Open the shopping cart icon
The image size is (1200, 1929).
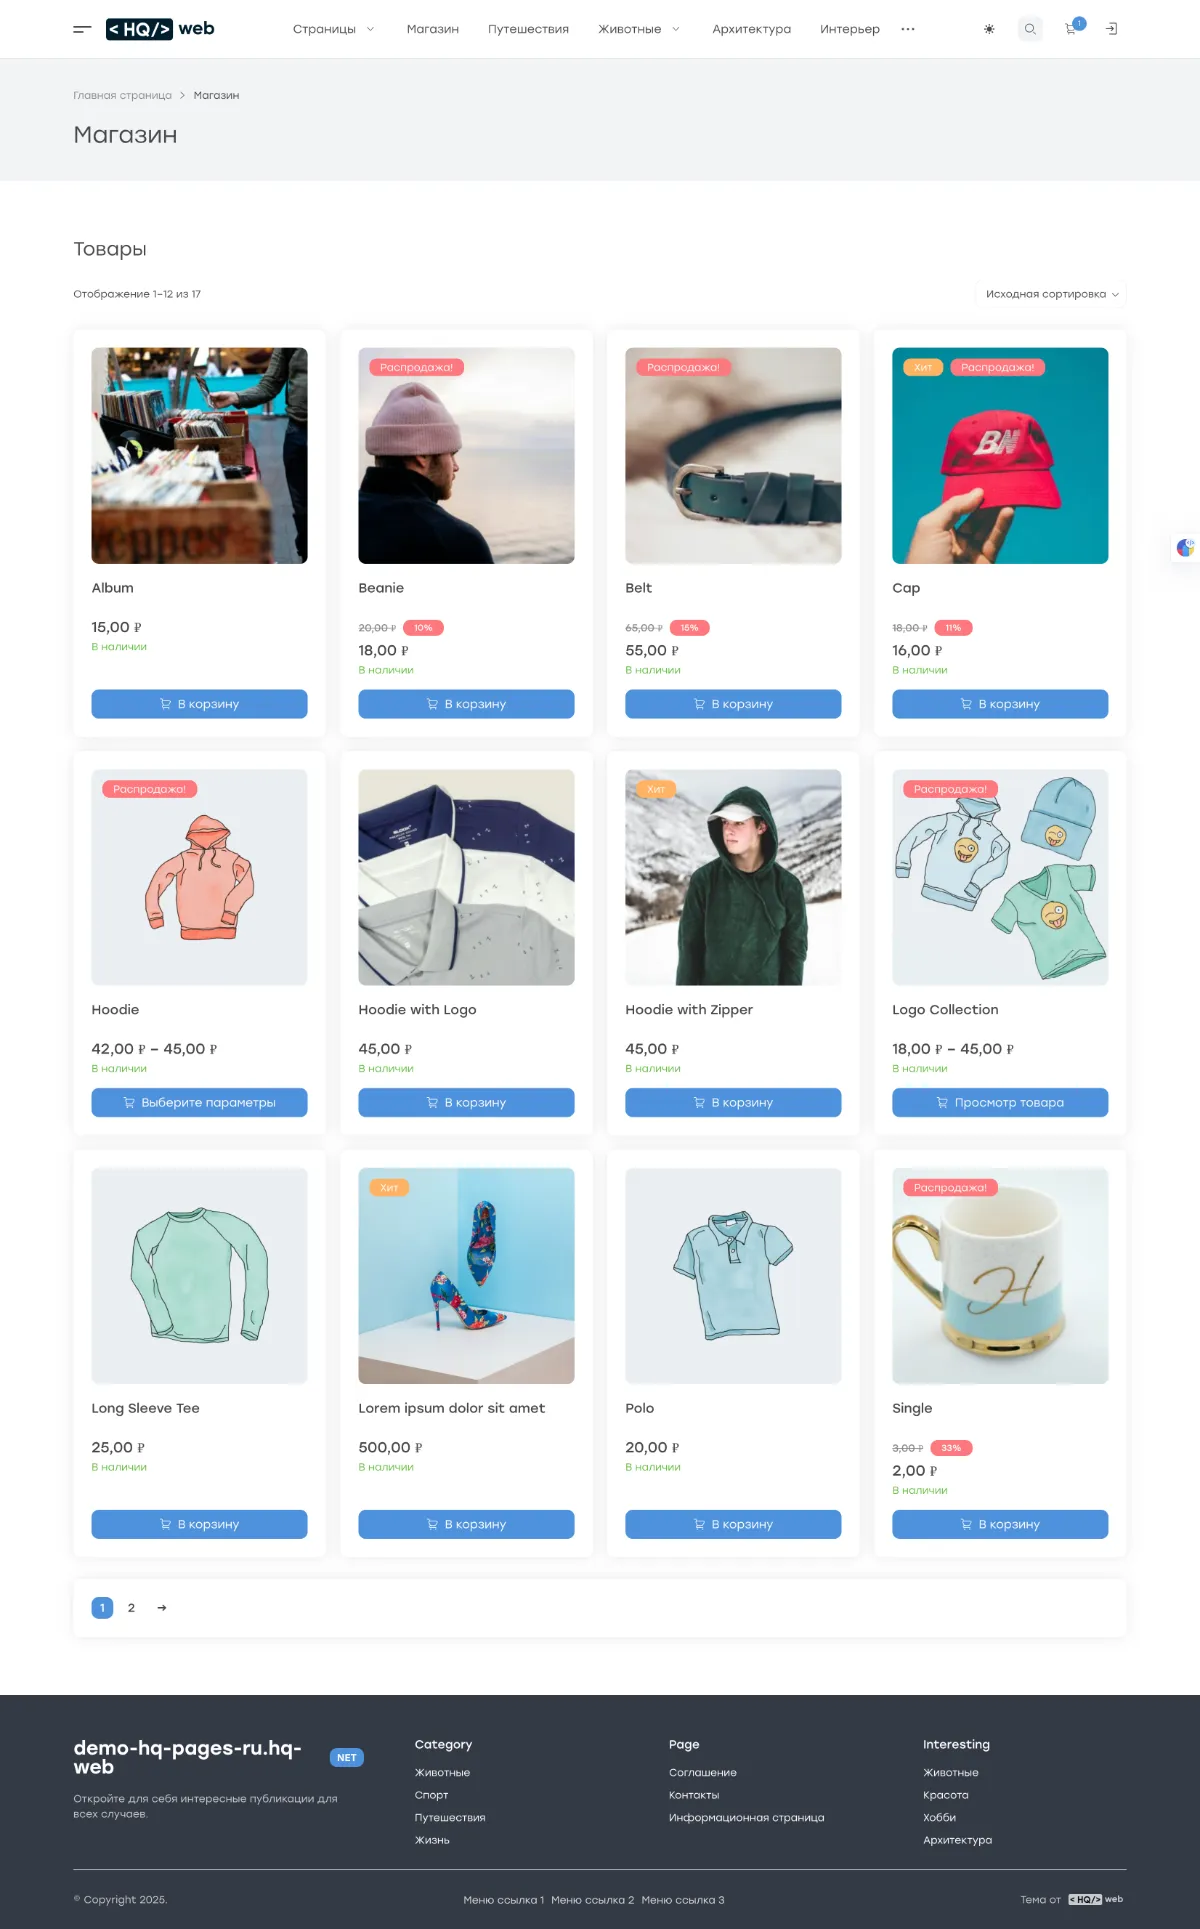(x=1073, y=28)
